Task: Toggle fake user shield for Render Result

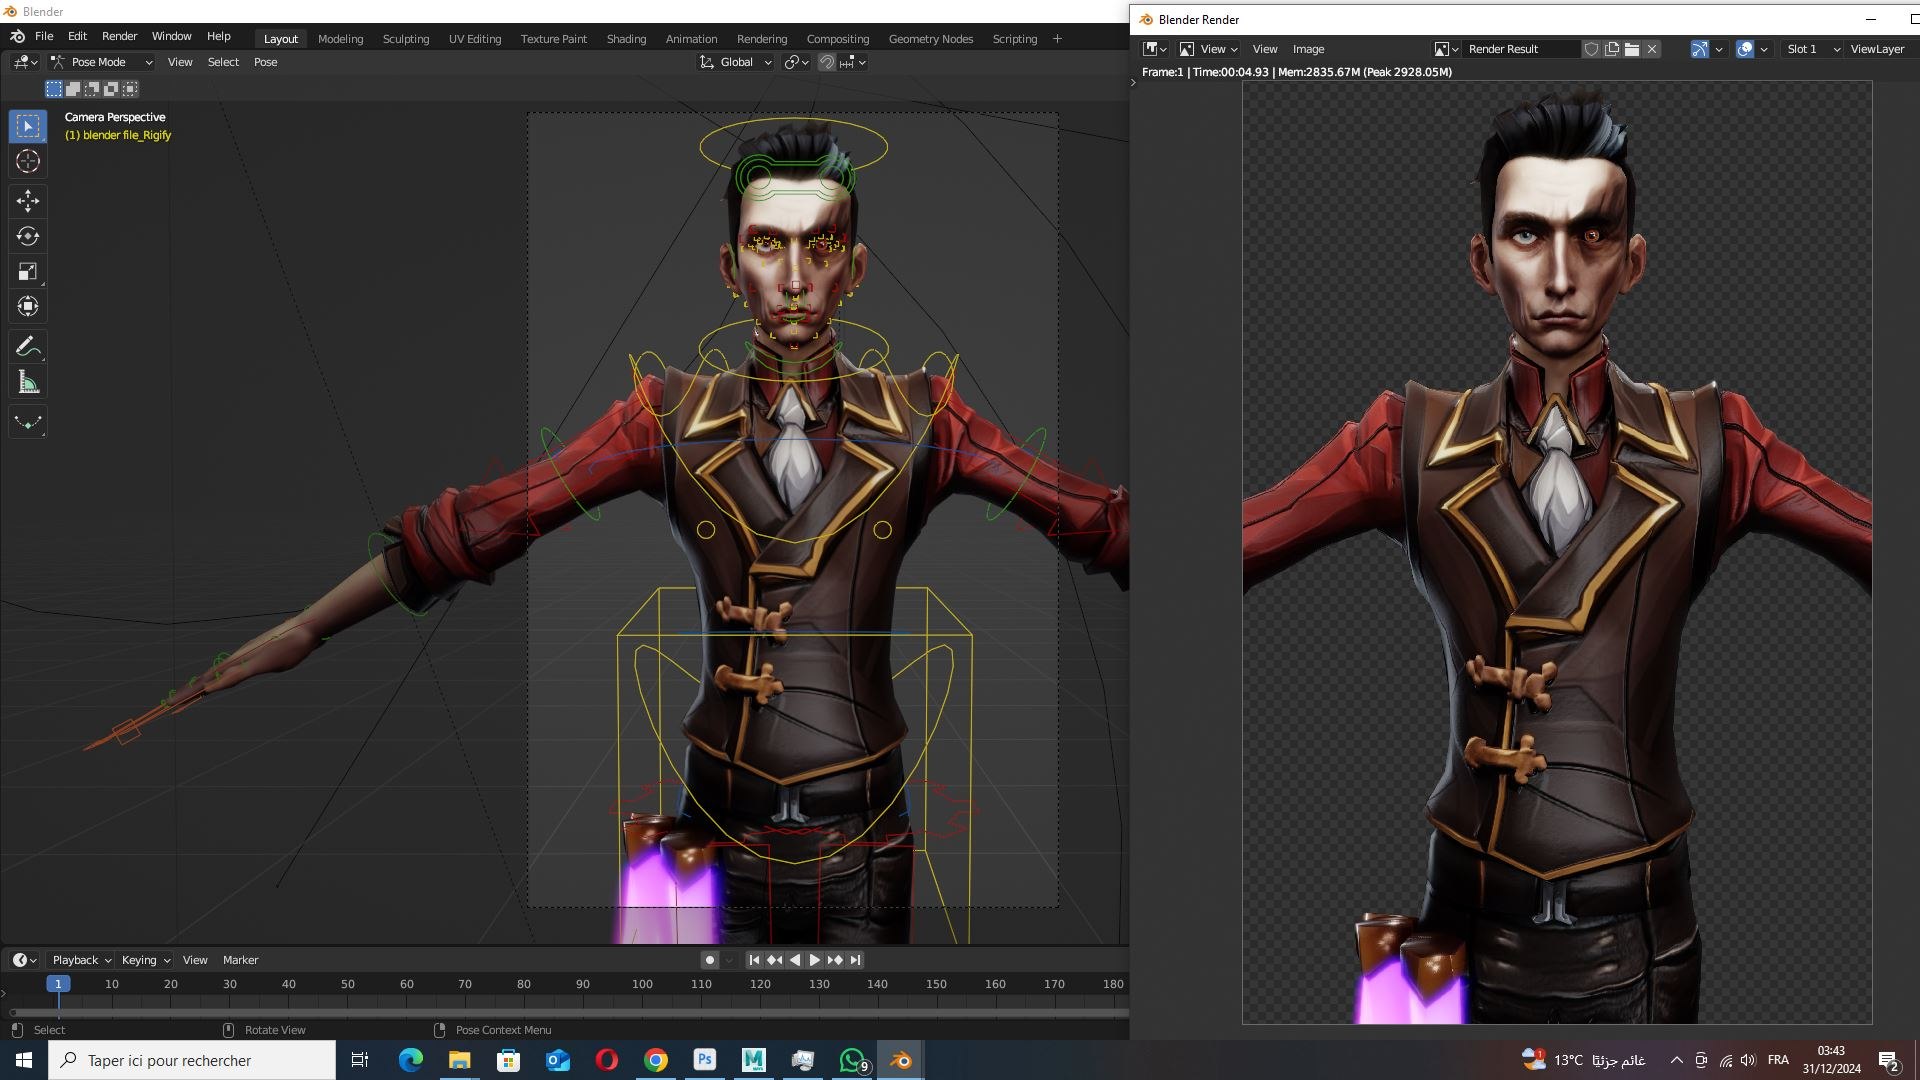Action: point(1591,49)
